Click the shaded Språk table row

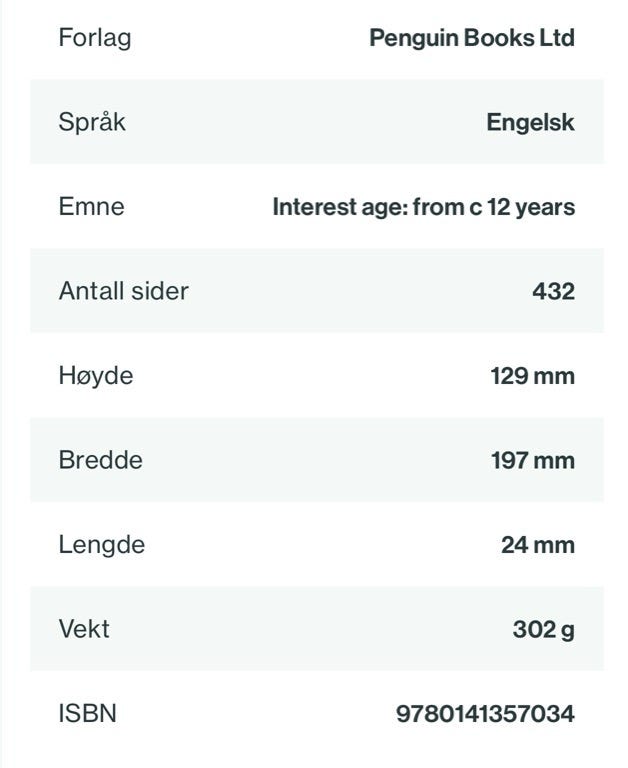point(317,121)
